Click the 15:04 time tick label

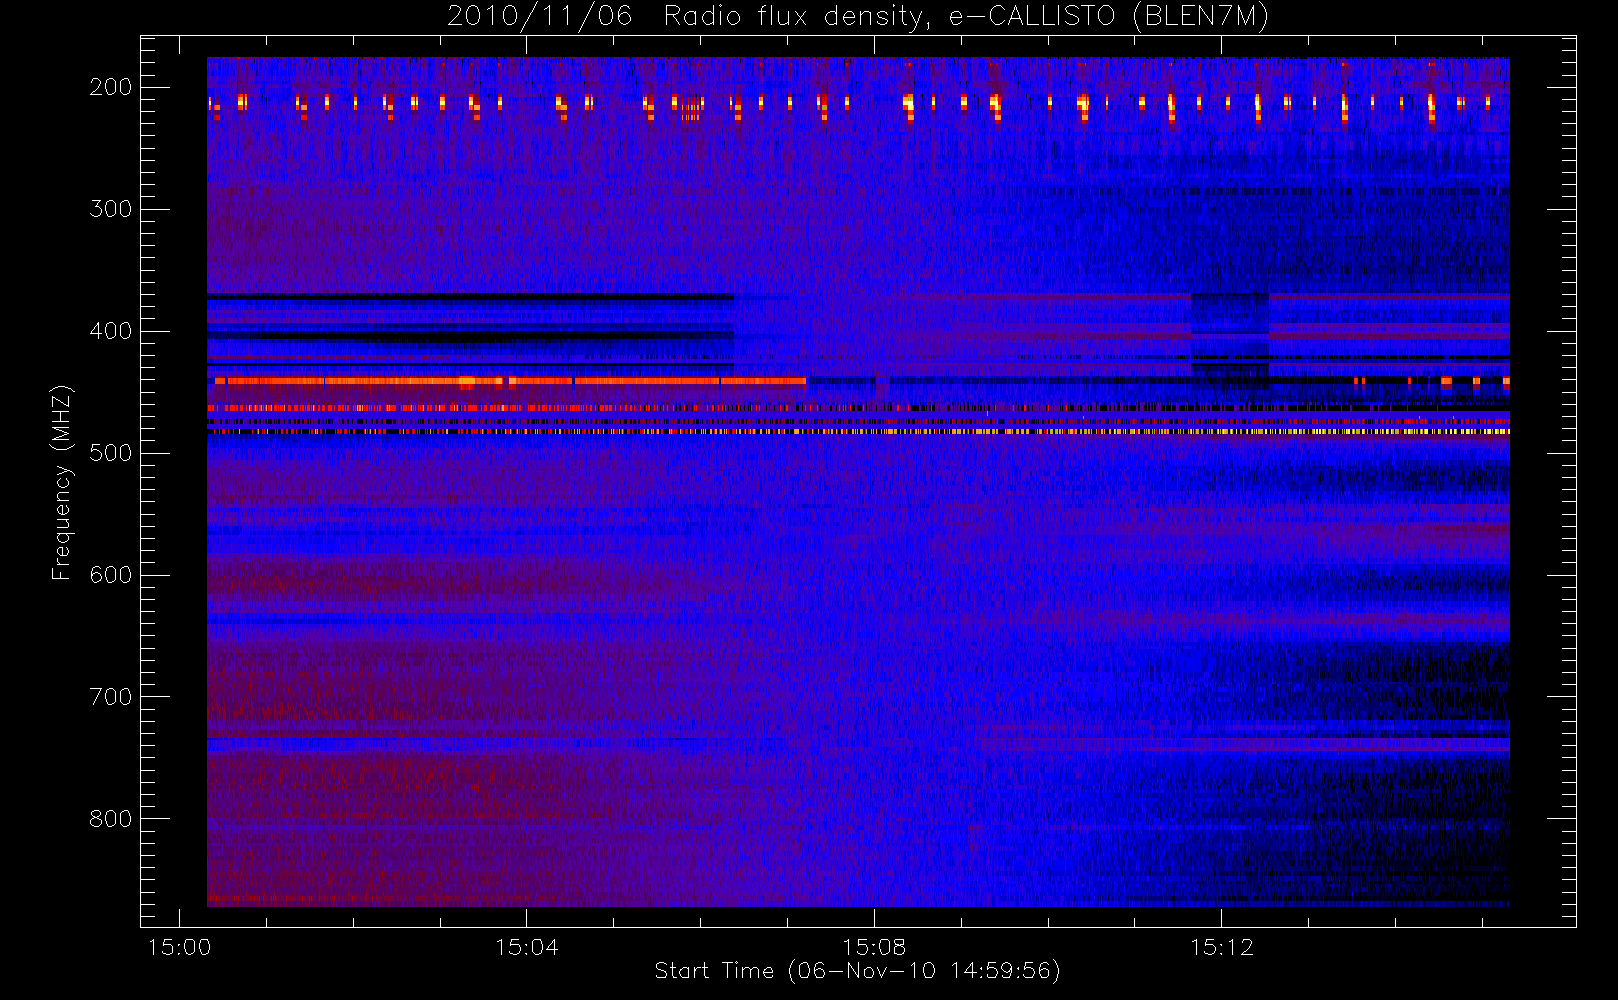coord(527,947)
